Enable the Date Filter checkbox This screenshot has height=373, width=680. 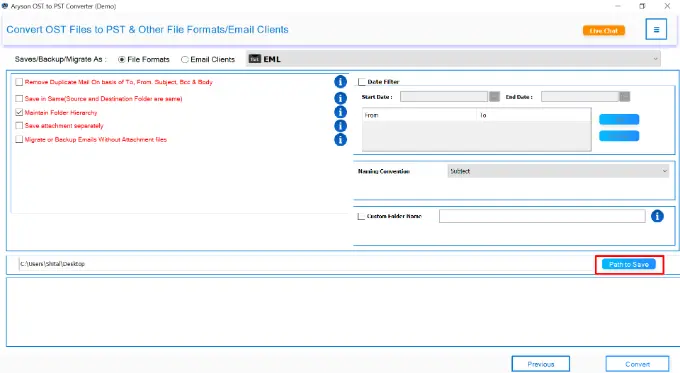click(362, 82)
